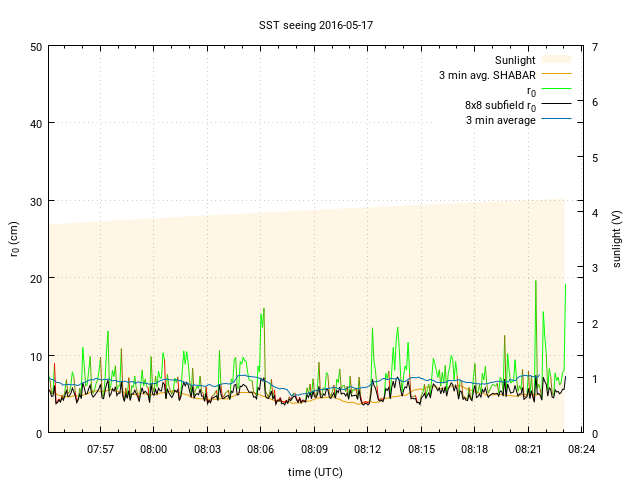The image size is (640, 480).
Task: Select the "8x8 subfield r0" legend entry text
Action: pyautogui.click(x=500, y=105)
